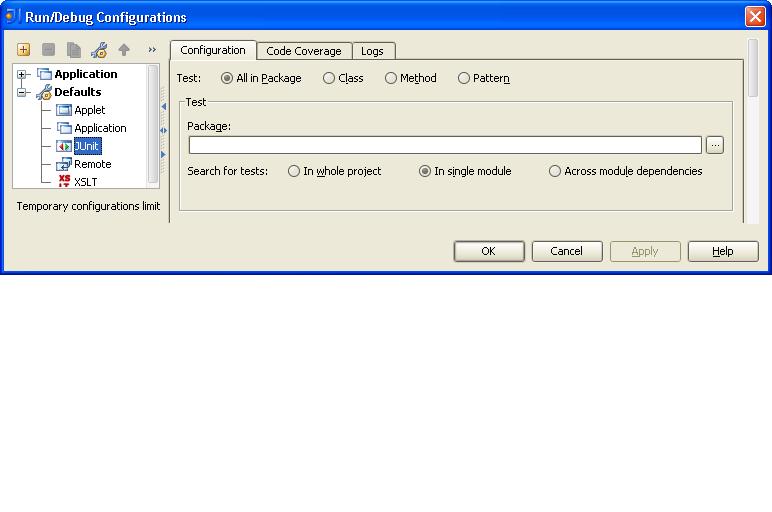This screenshot has width=772, height=512.
Task: Click the Copy Configuration icon
Action: (x=73, y=50)
